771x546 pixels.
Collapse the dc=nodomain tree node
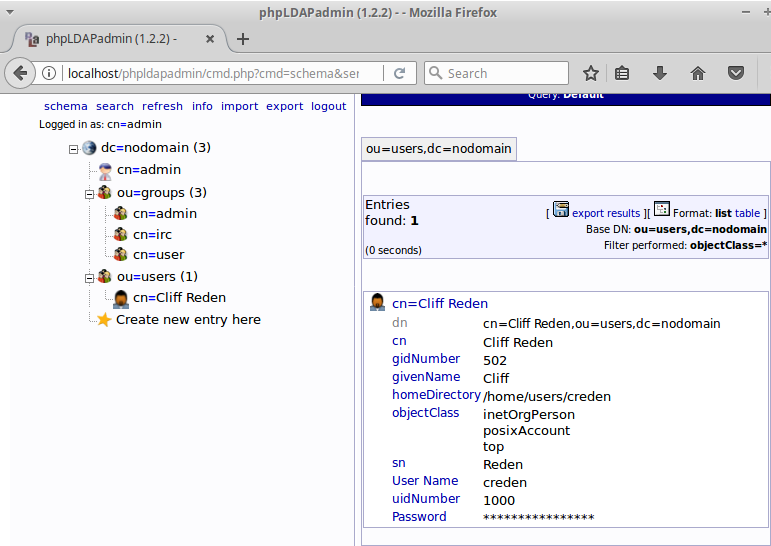73,149
